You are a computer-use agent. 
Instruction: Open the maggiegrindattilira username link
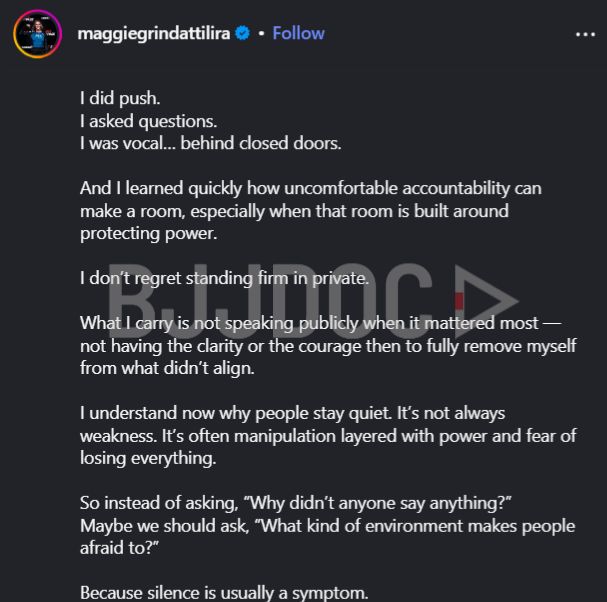pyautogui.click(x=155, y=33)
